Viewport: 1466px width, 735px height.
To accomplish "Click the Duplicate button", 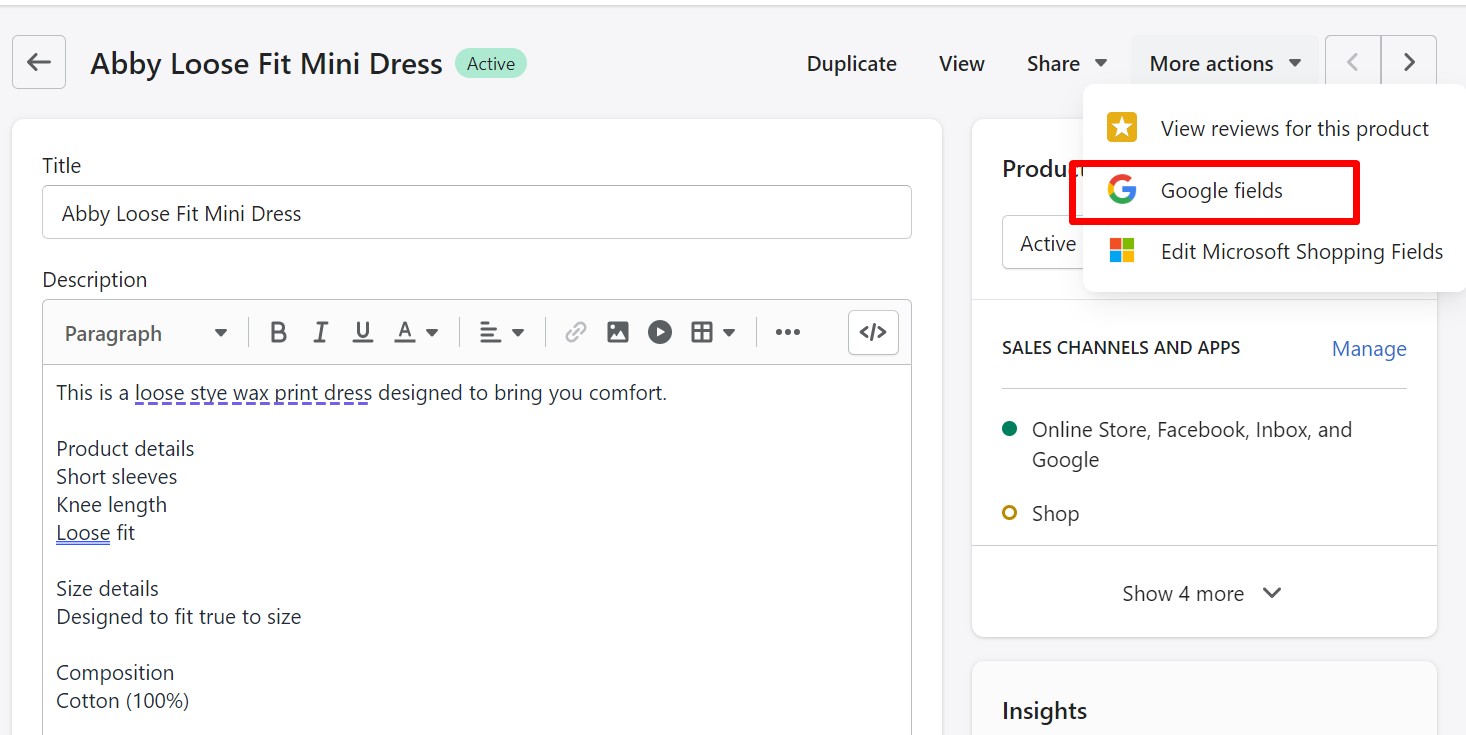I will (x=852, y=63).
